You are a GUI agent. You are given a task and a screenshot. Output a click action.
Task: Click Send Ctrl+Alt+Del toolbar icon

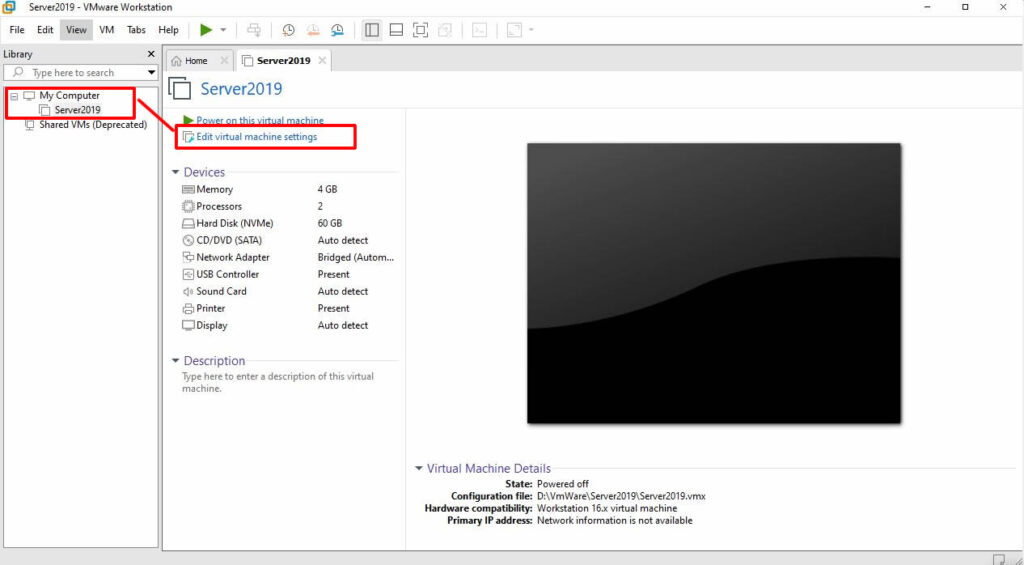point(254,30)
